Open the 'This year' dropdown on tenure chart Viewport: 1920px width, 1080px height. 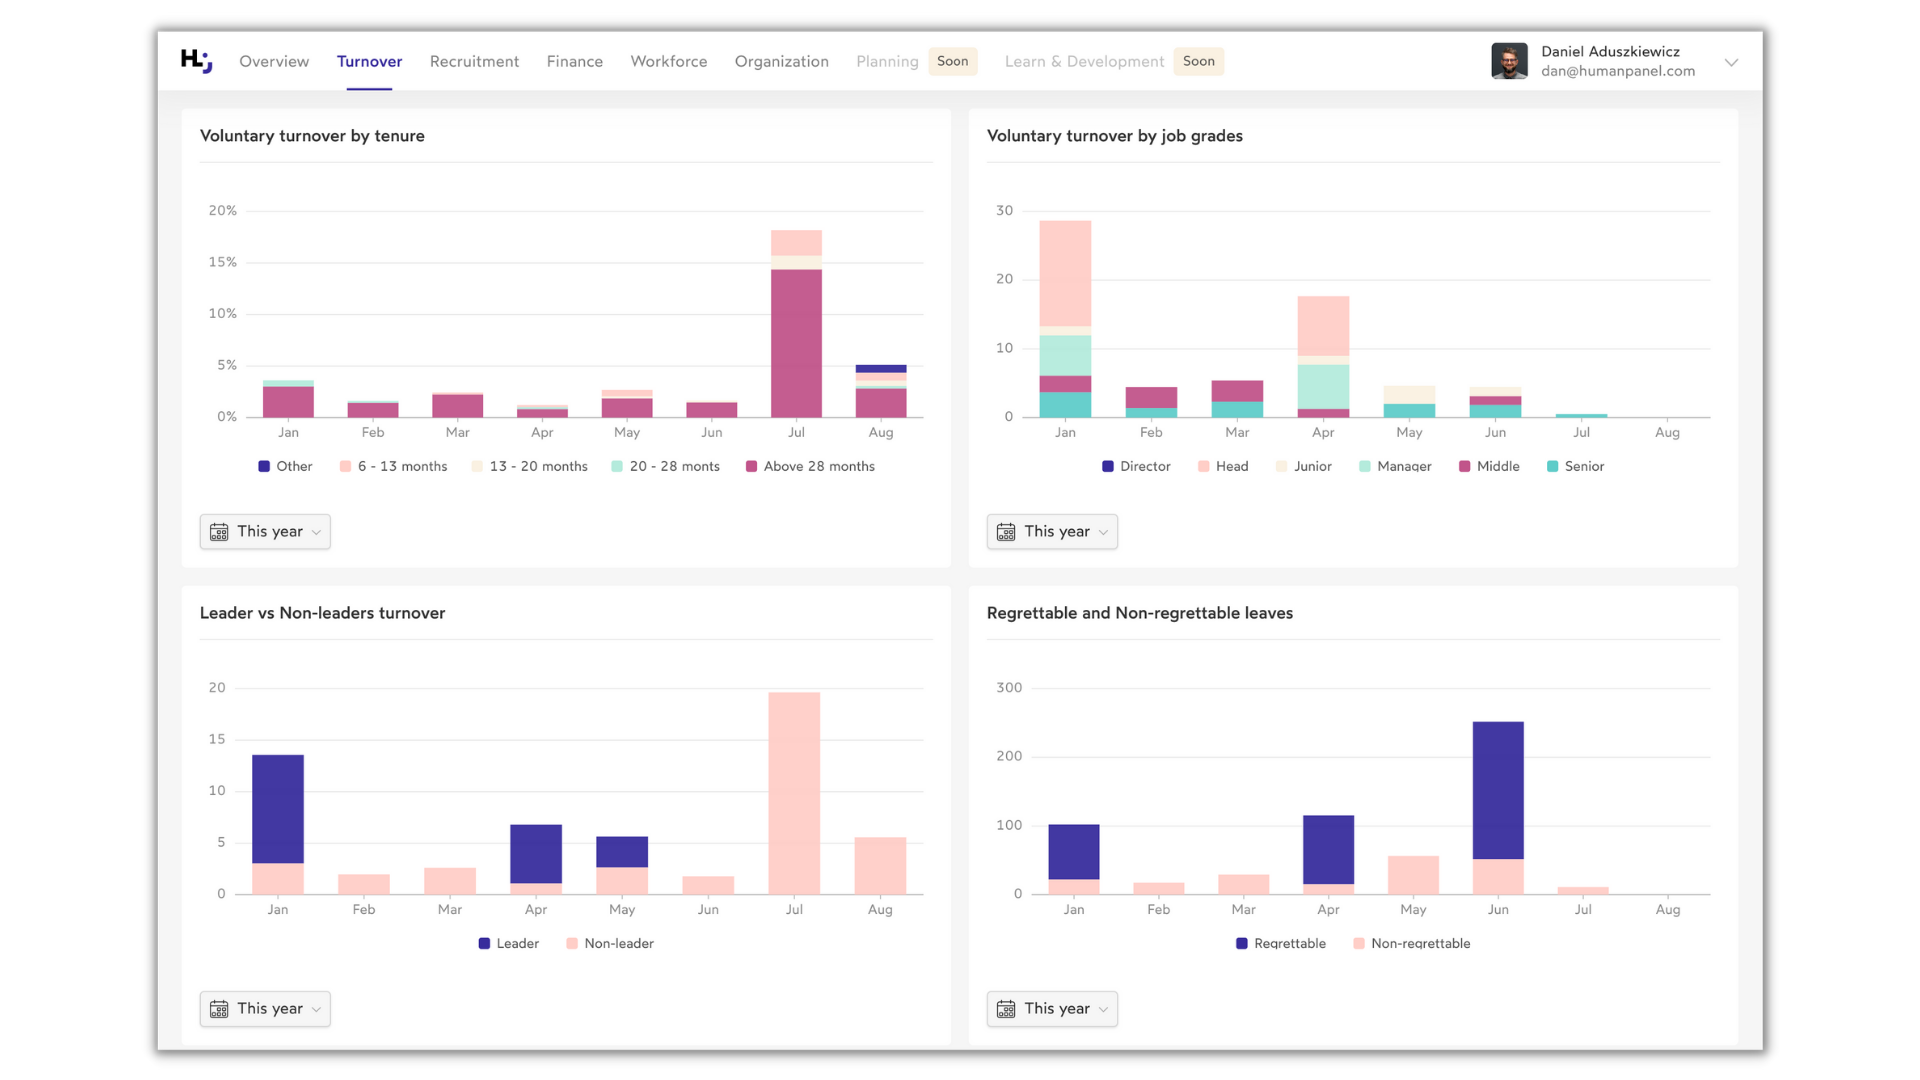click(x=265, y=531)
